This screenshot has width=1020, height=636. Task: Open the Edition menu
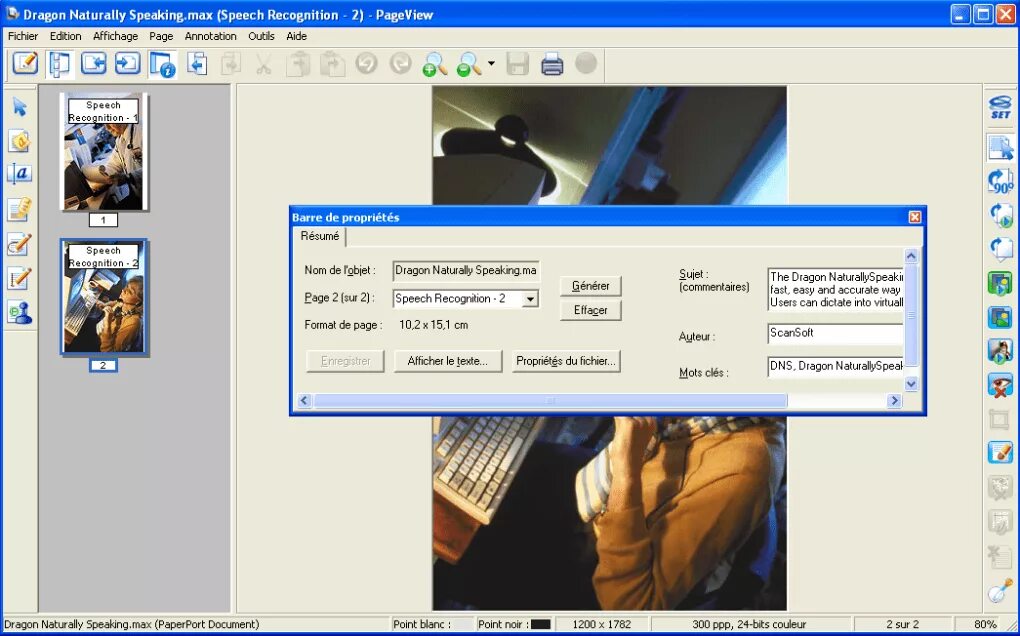point(66,36)
